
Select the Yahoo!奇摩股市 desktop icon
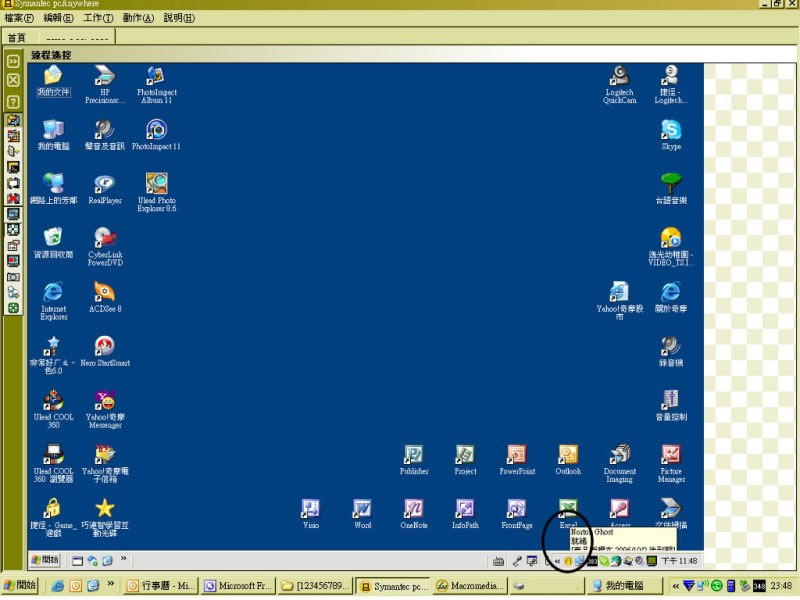pyautogui.click(x=619, y=301)
